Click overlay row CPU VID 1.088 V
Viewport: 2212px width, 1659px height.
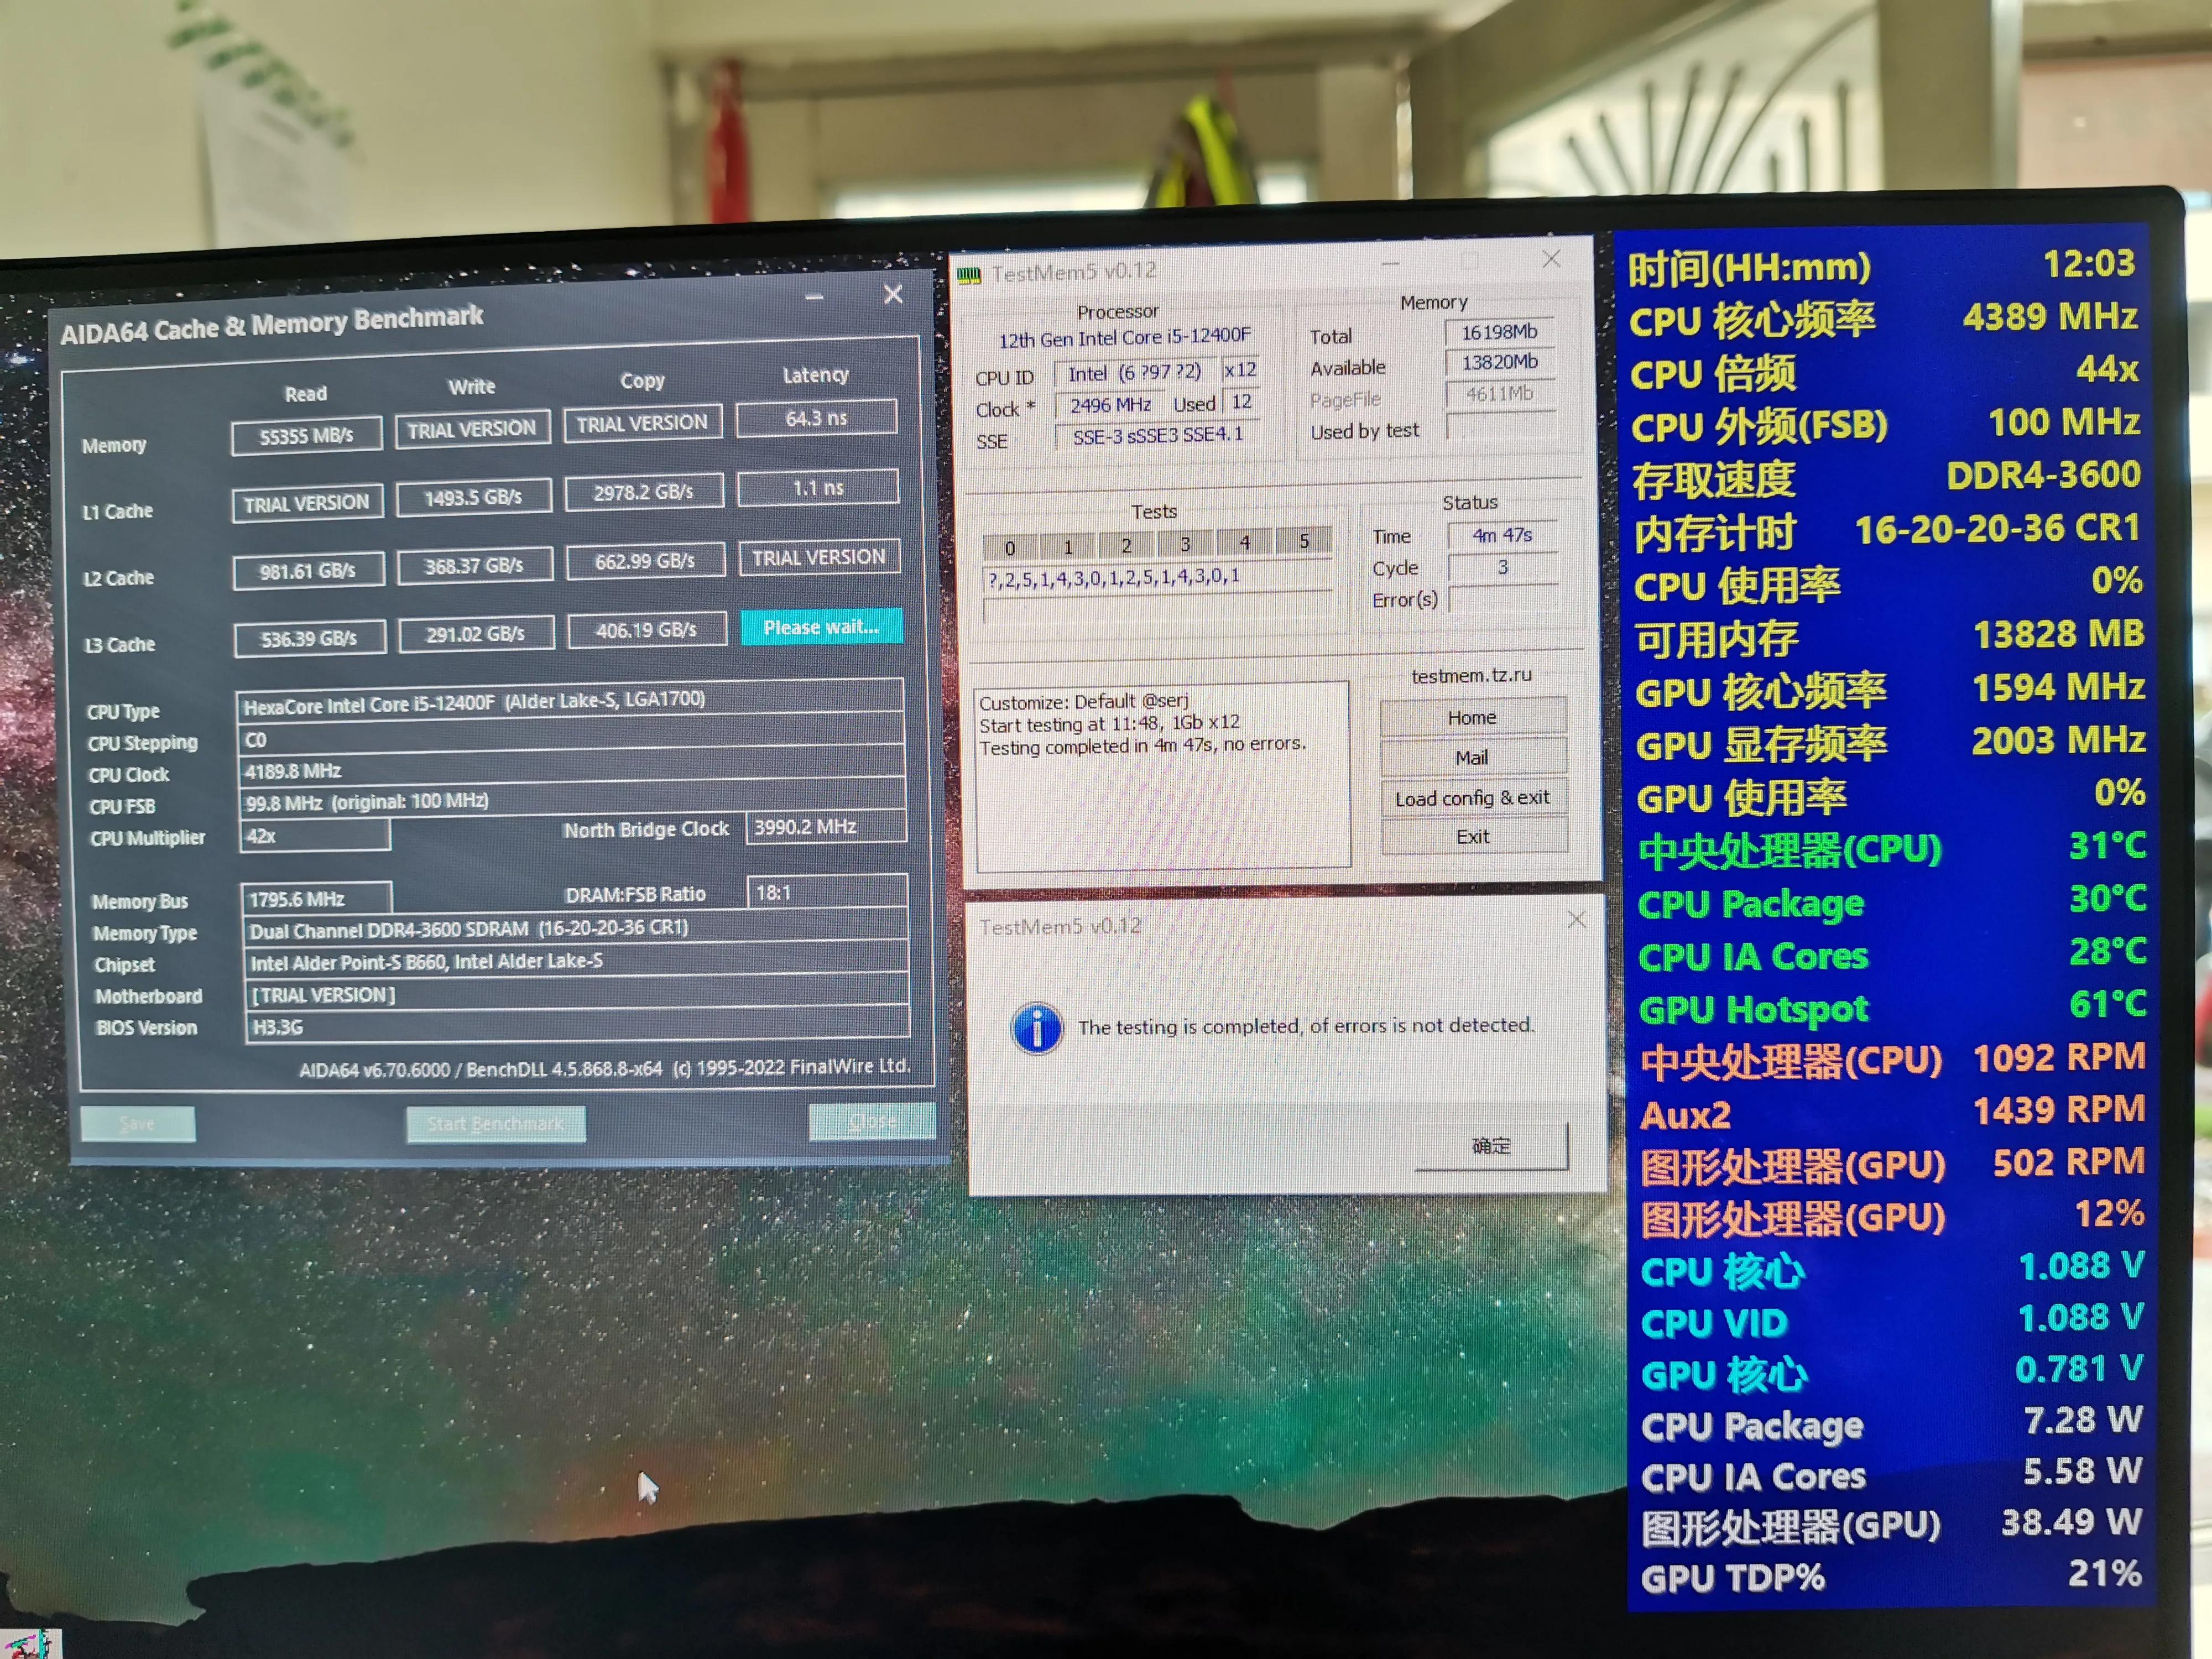[x=1892, y=1321]
